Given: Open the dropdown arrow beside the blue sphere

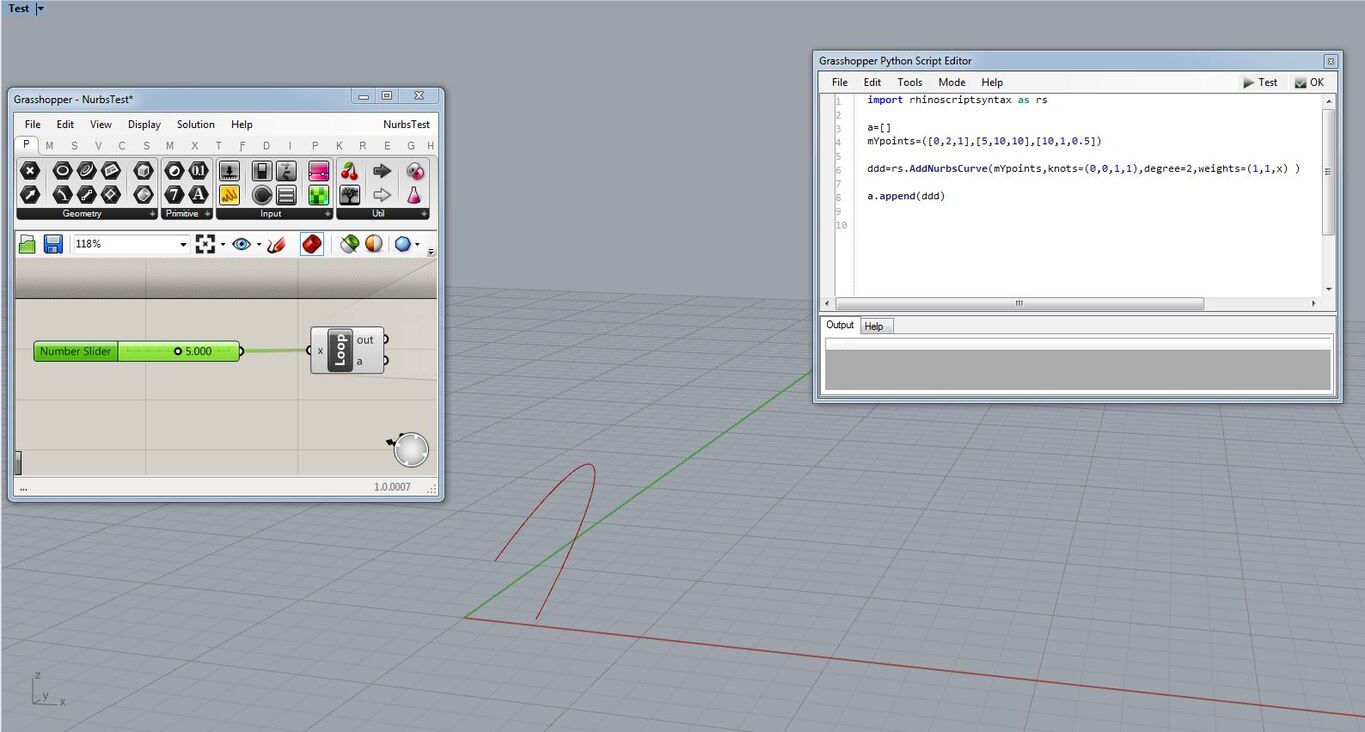Looking at the screenshot, I should tap(418, 245).
